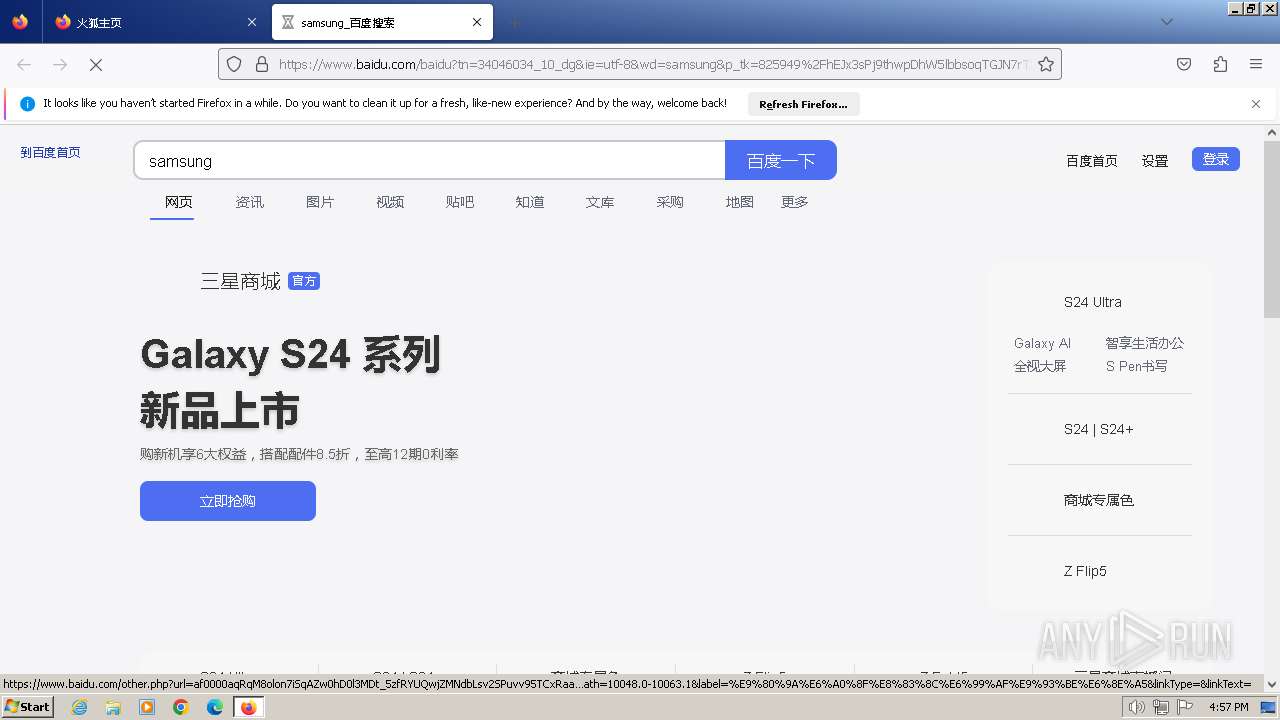Open the Galaxy S24 系列 headline
The width and height of the screenshot is (1280, 720).
290,355
